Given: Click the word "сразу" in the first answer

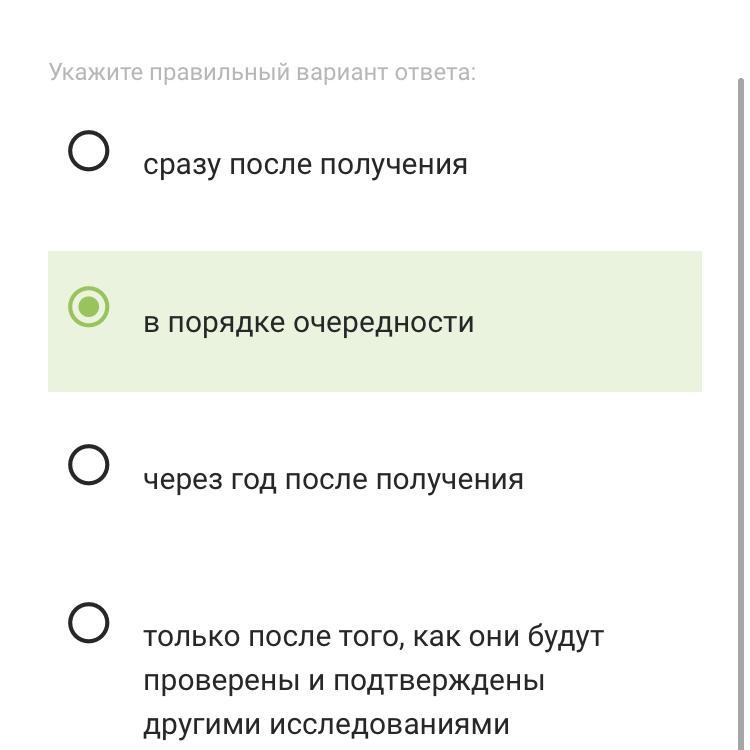Looking at the screenshot, I should tap(181, 164).
